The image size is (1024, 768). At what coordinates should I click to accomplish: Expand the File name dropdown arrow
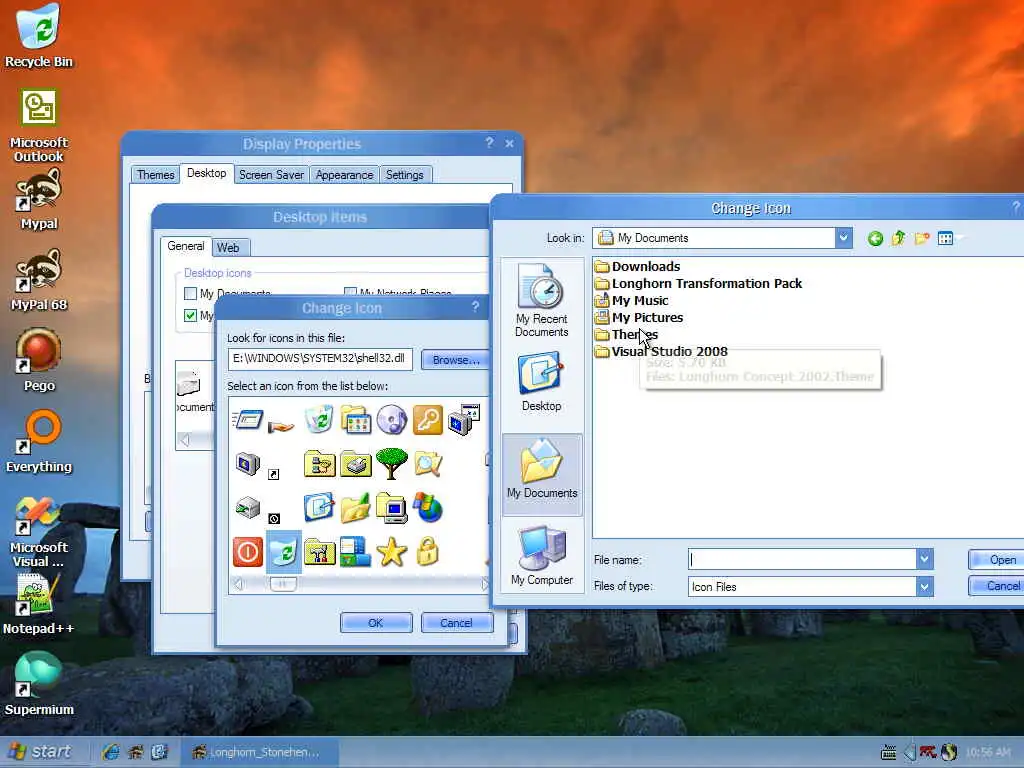(x=924, y=559)
